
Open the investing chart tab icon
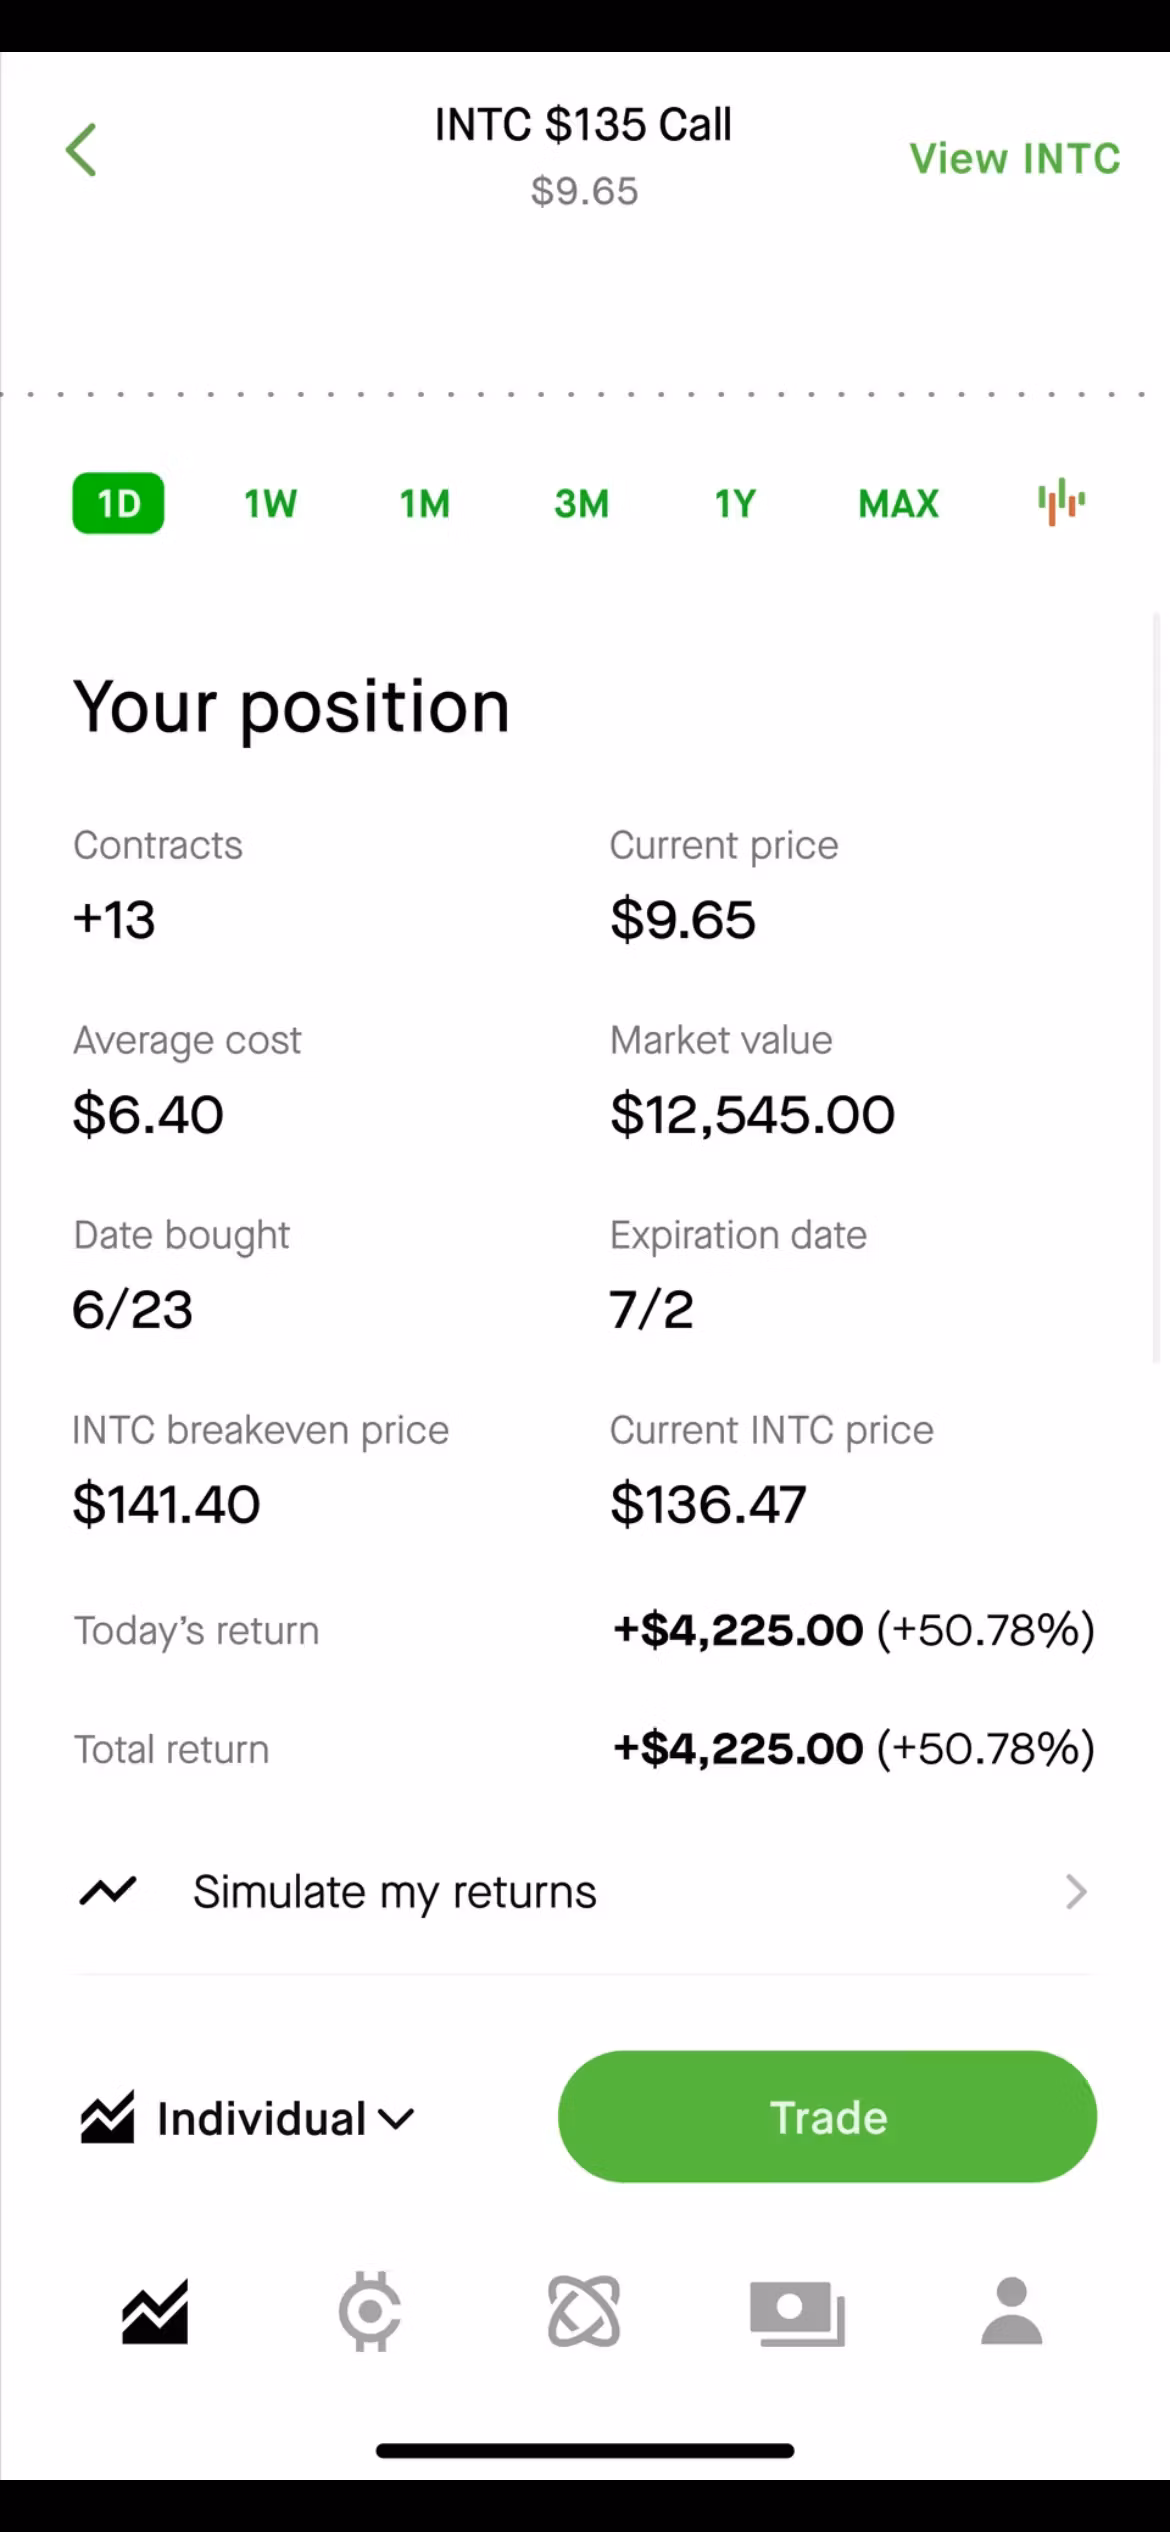click(x=155, y=2312)
